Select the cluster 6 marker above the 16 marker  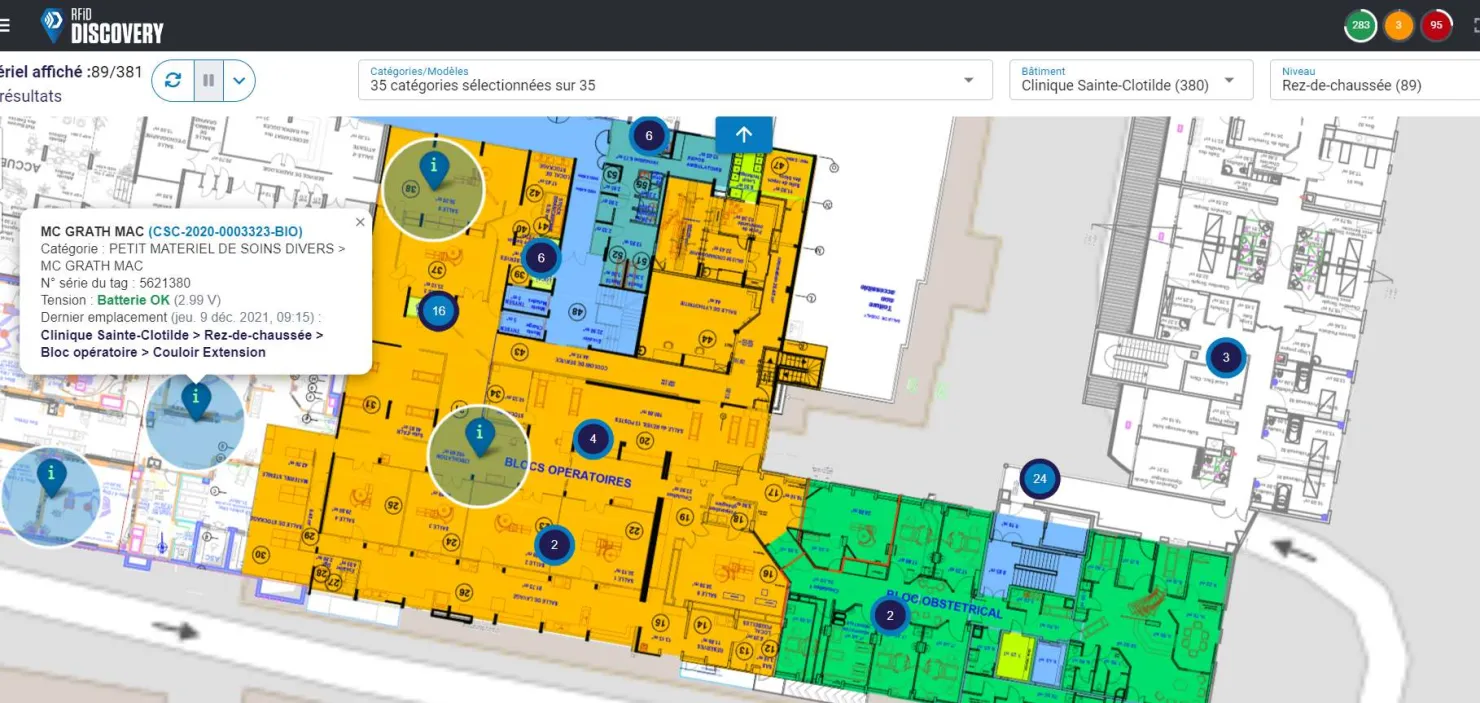point(541,258)
